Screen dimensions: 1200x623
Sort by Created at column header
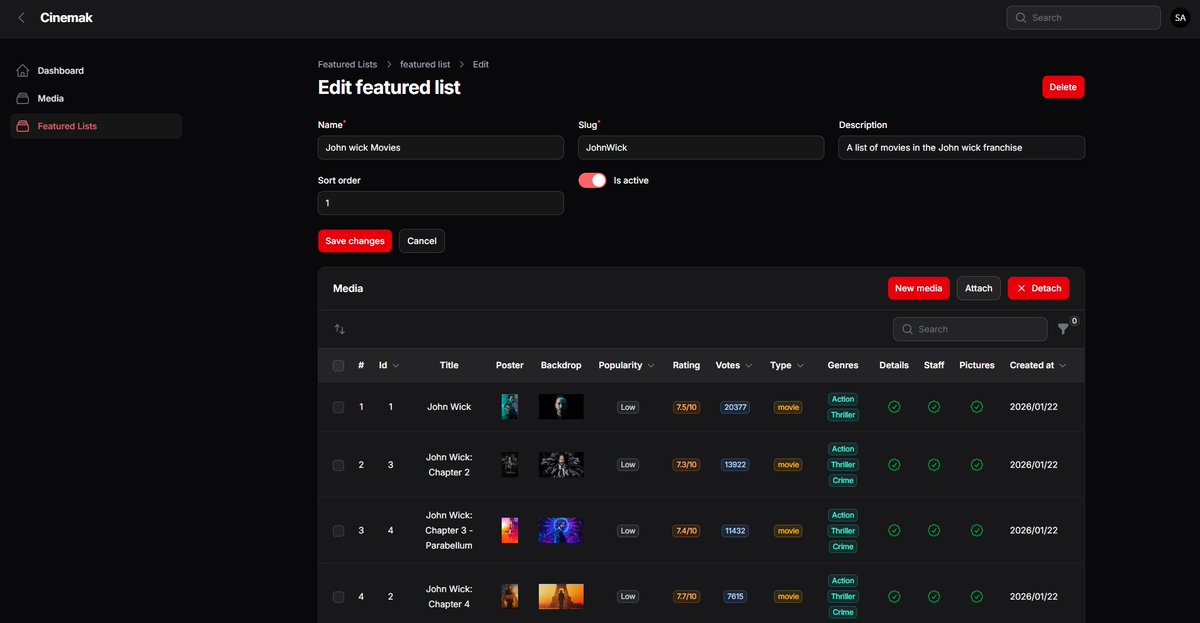pyautogui.click(x=1038, y=366)
